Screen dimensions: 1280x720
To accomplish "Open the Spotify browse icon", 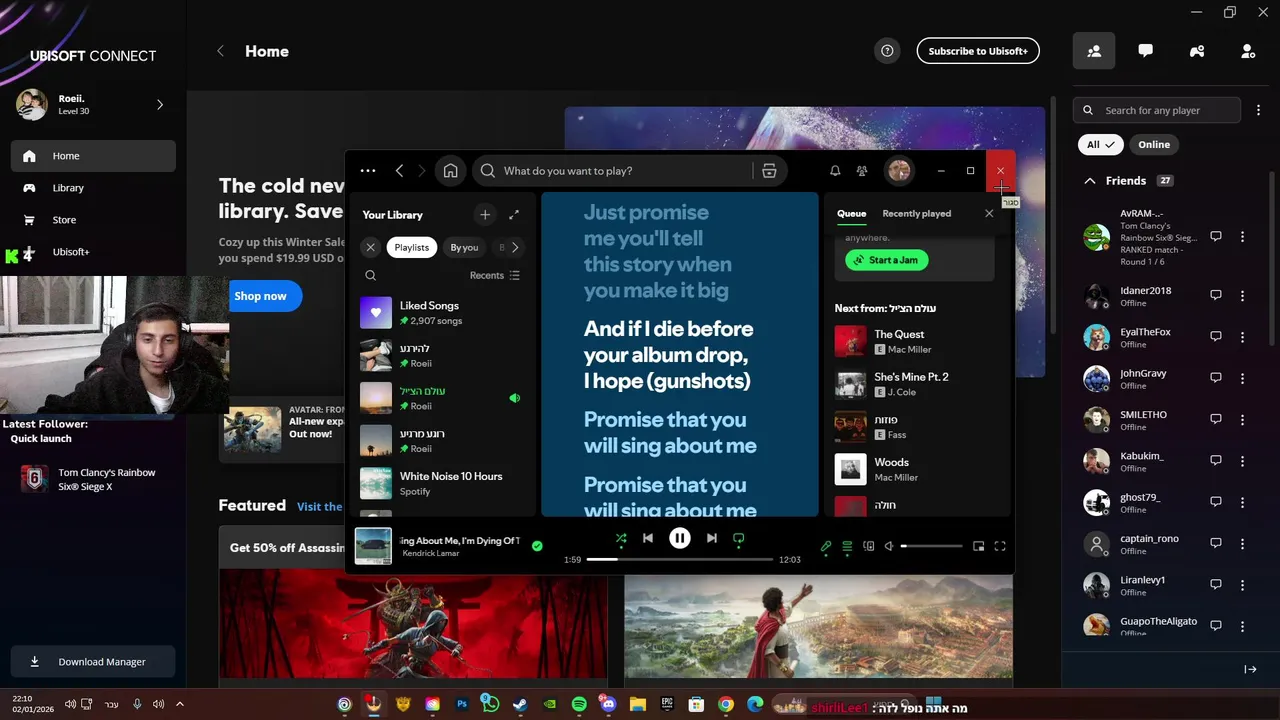I will (x=769, y=171).
